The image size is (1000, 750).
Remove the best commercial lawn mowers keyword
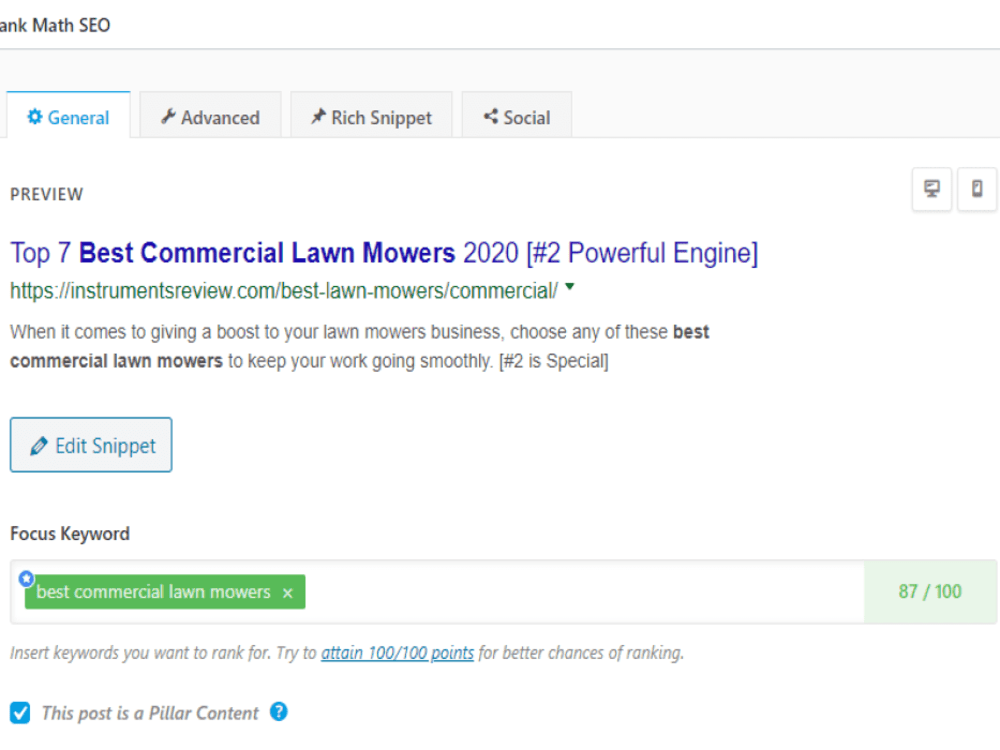coord(288,593)
